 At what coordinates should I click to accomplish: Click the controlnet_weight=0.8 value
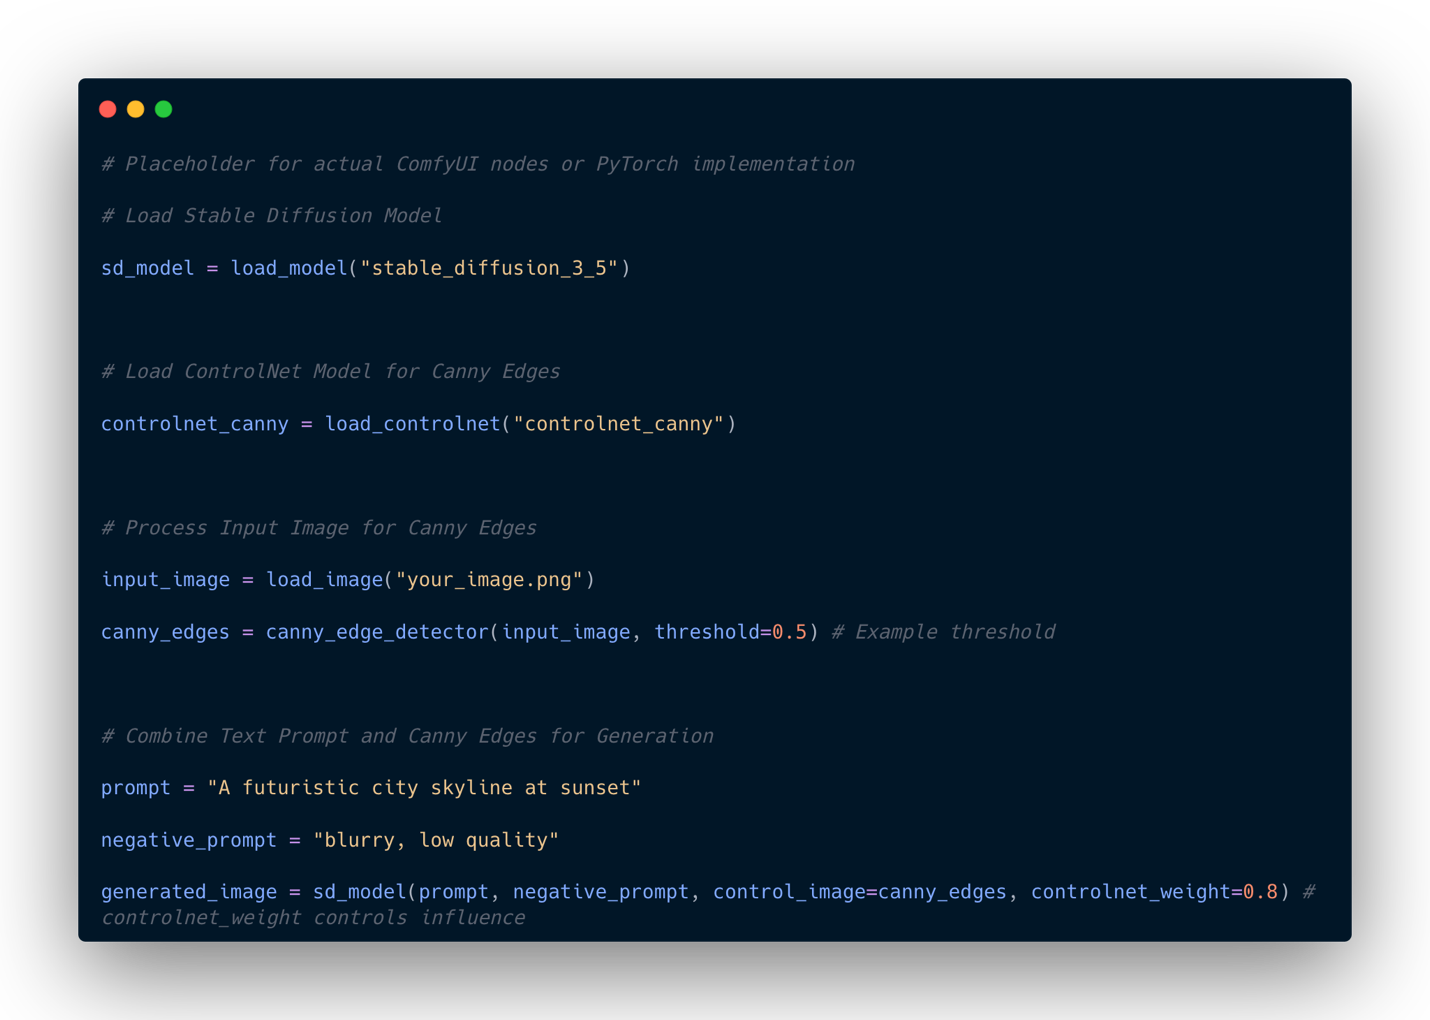1155,892
